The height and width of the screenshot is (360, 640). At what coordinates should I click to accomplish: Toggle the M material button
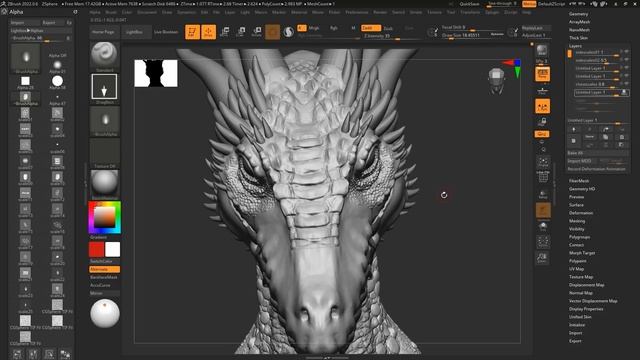tap(353, 28)
